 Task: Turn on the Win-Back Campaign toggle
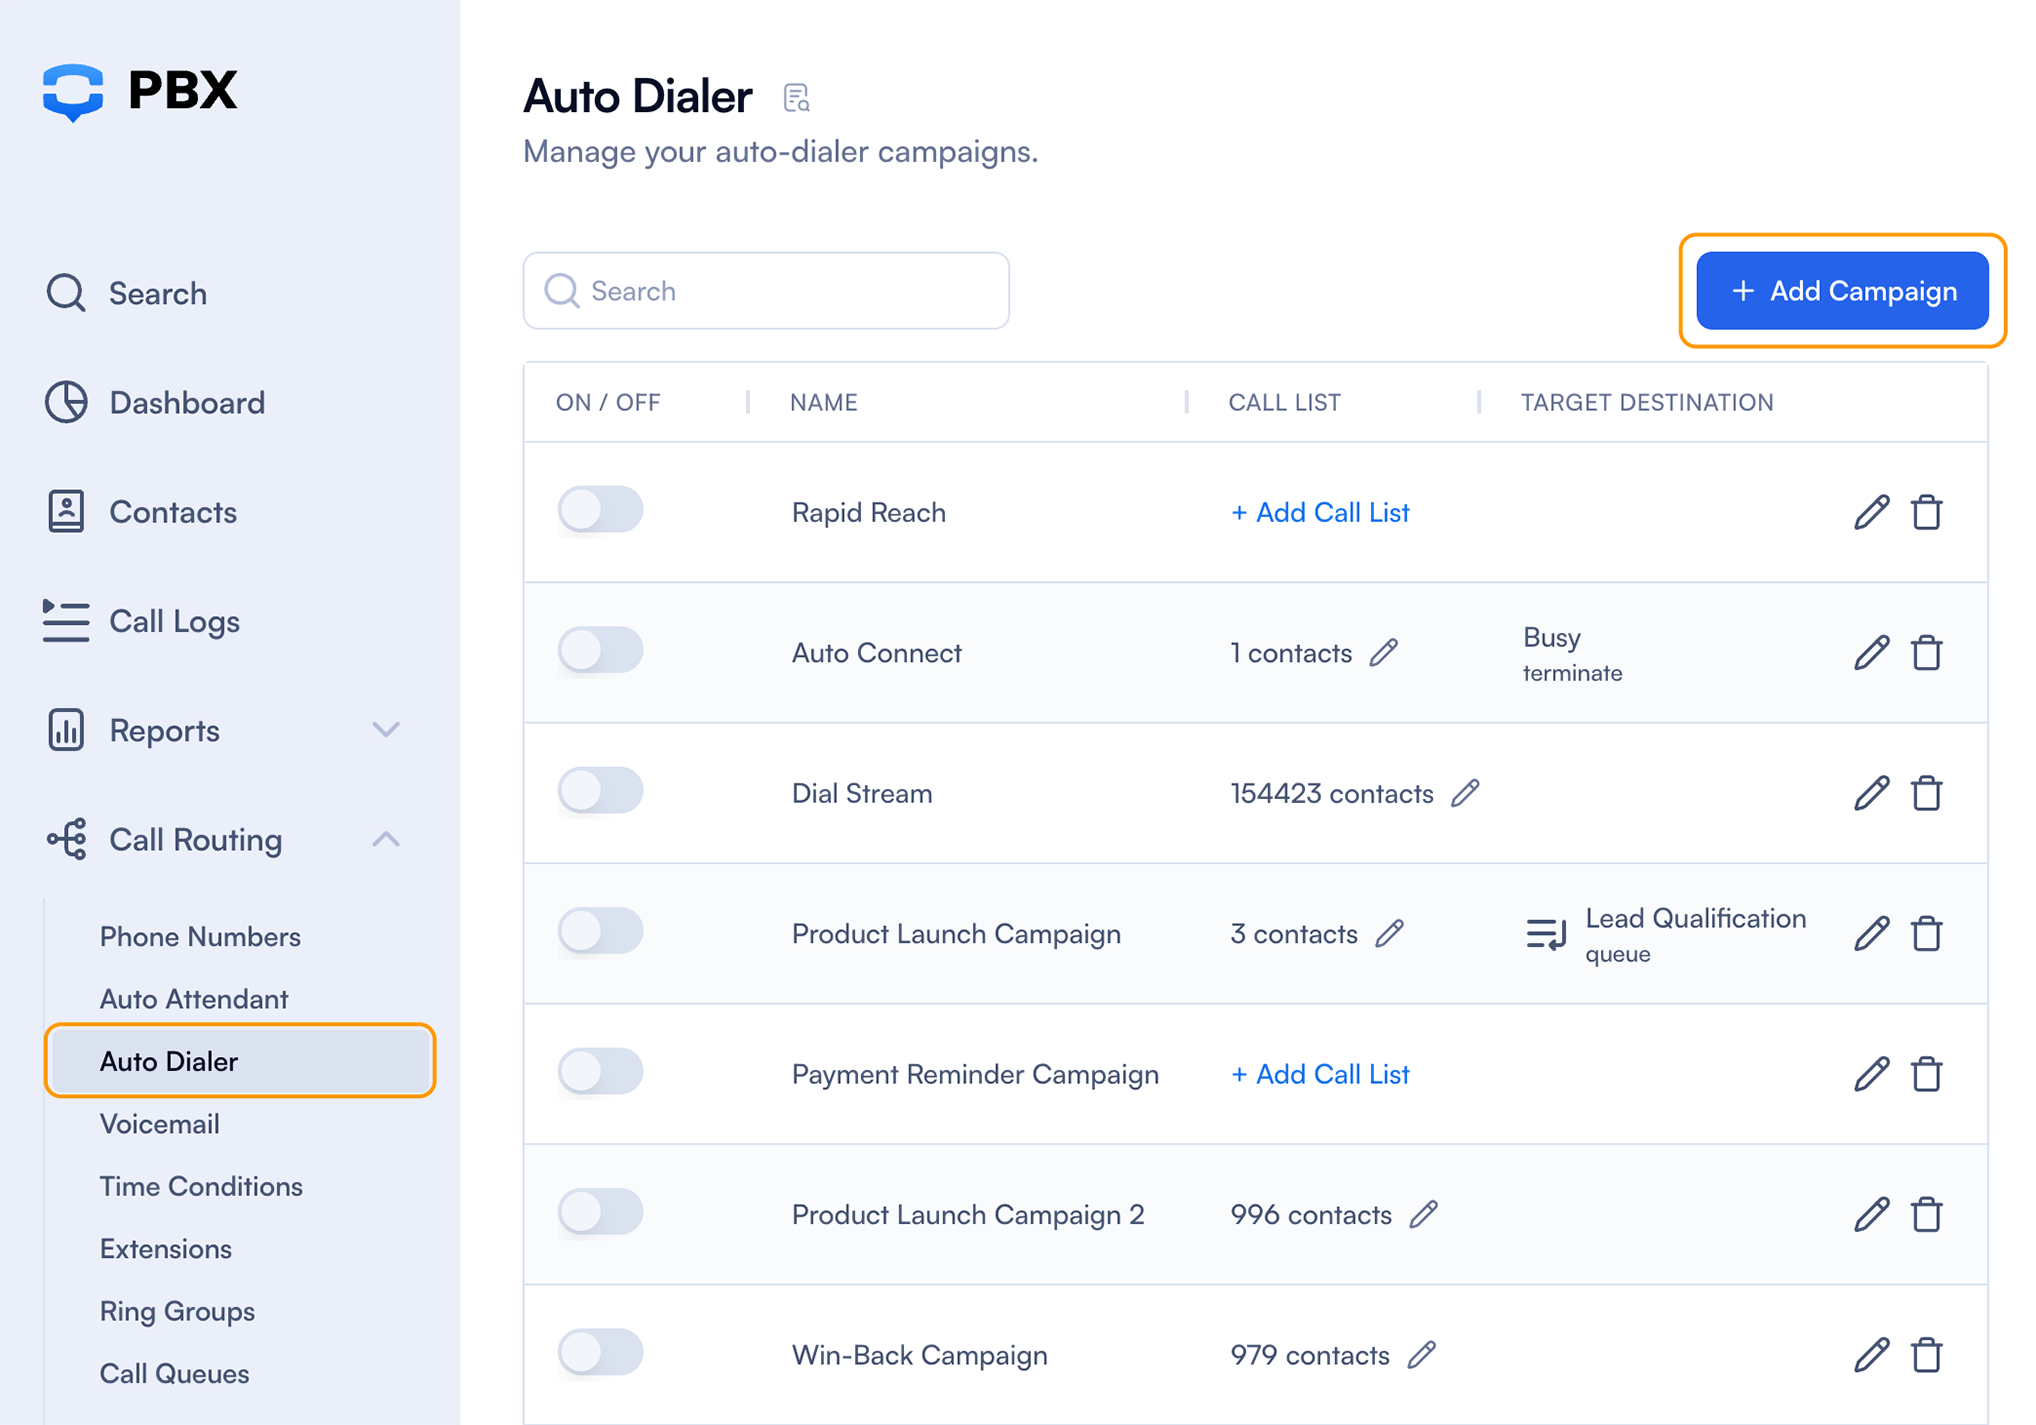pos(600,1352)
